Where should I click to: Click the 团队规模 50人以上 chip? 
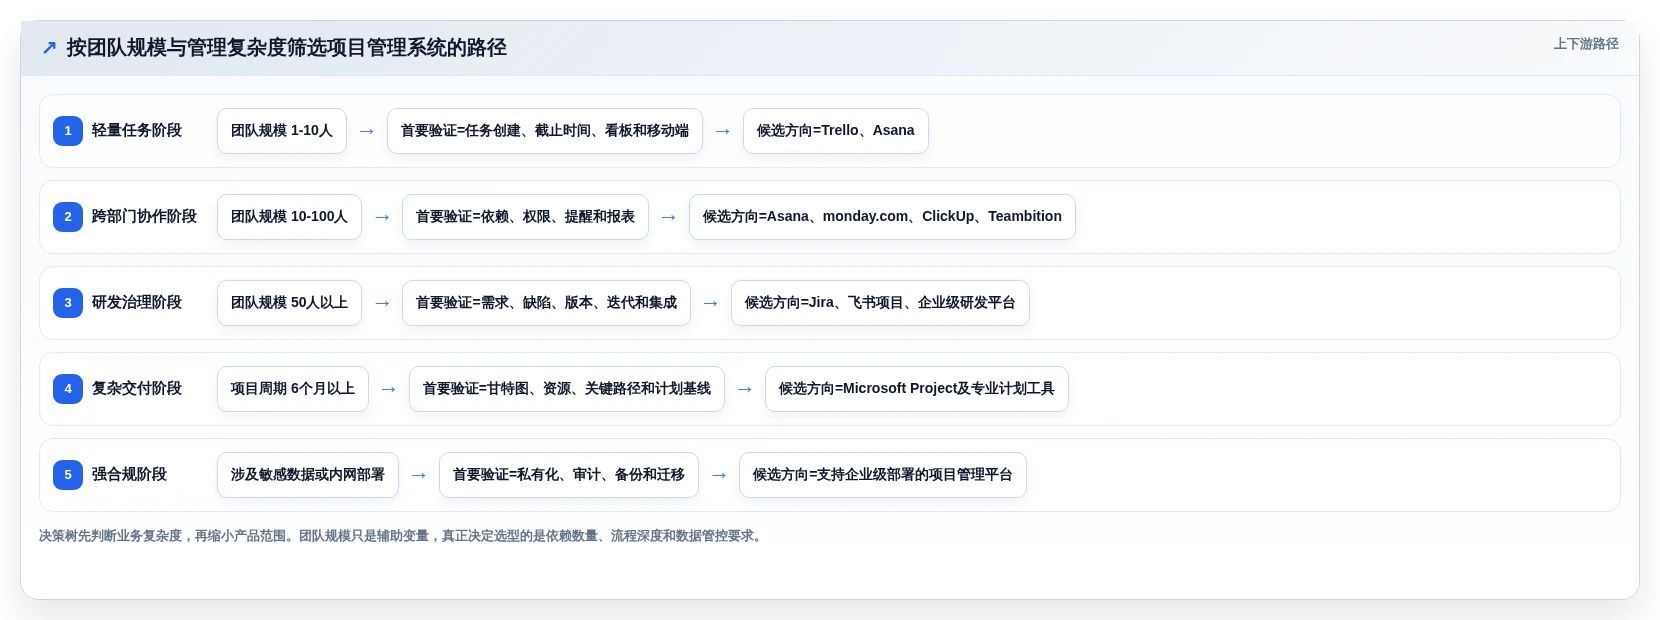(x=289, y=303)
